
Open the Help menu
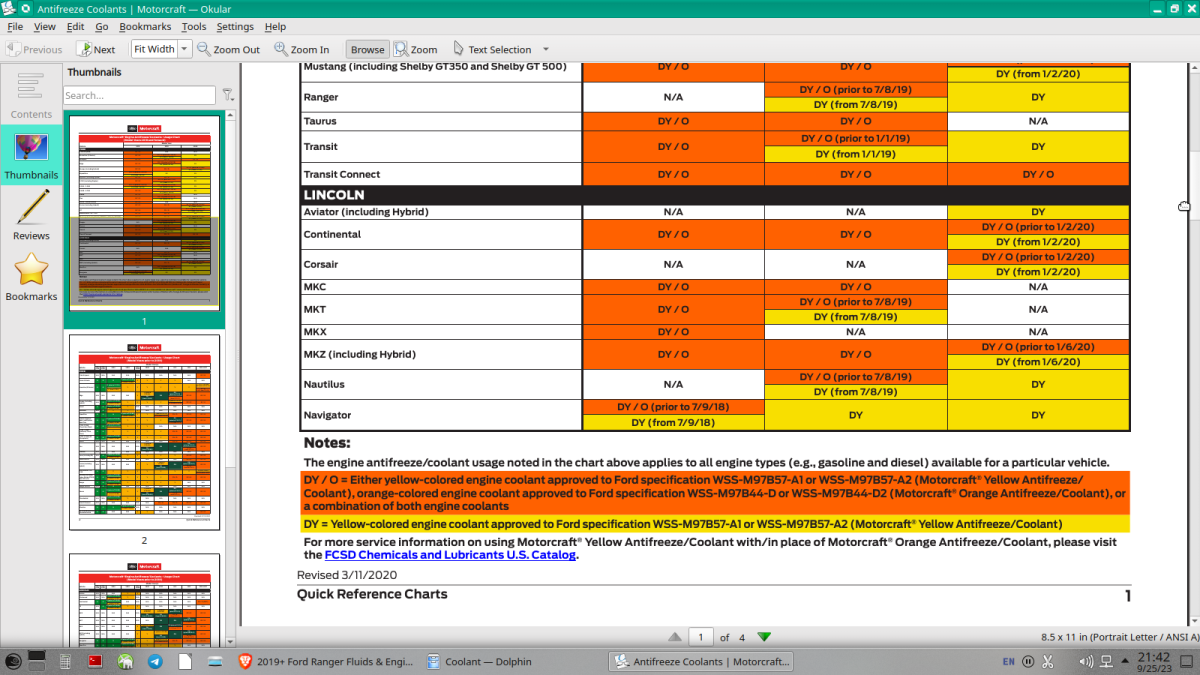pos(275,26)
